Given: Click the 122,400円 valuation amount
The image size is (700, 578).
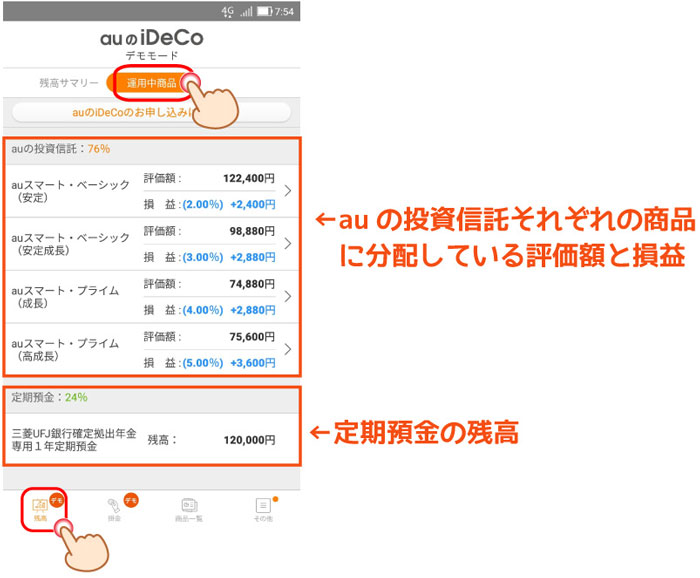Looking at the screenshot, I should (x=249, y=179).
